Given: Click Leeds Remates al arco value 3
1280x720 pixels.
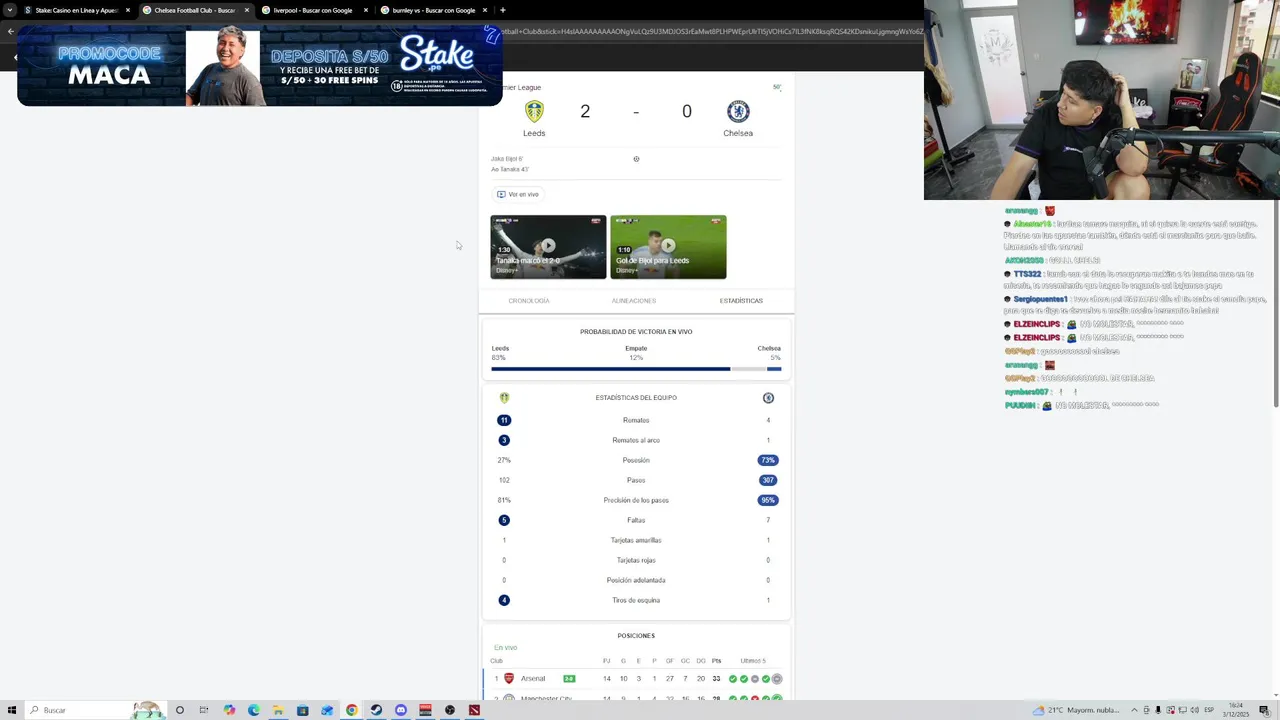Looking at the screenshot, I should (x=504, y=440).
